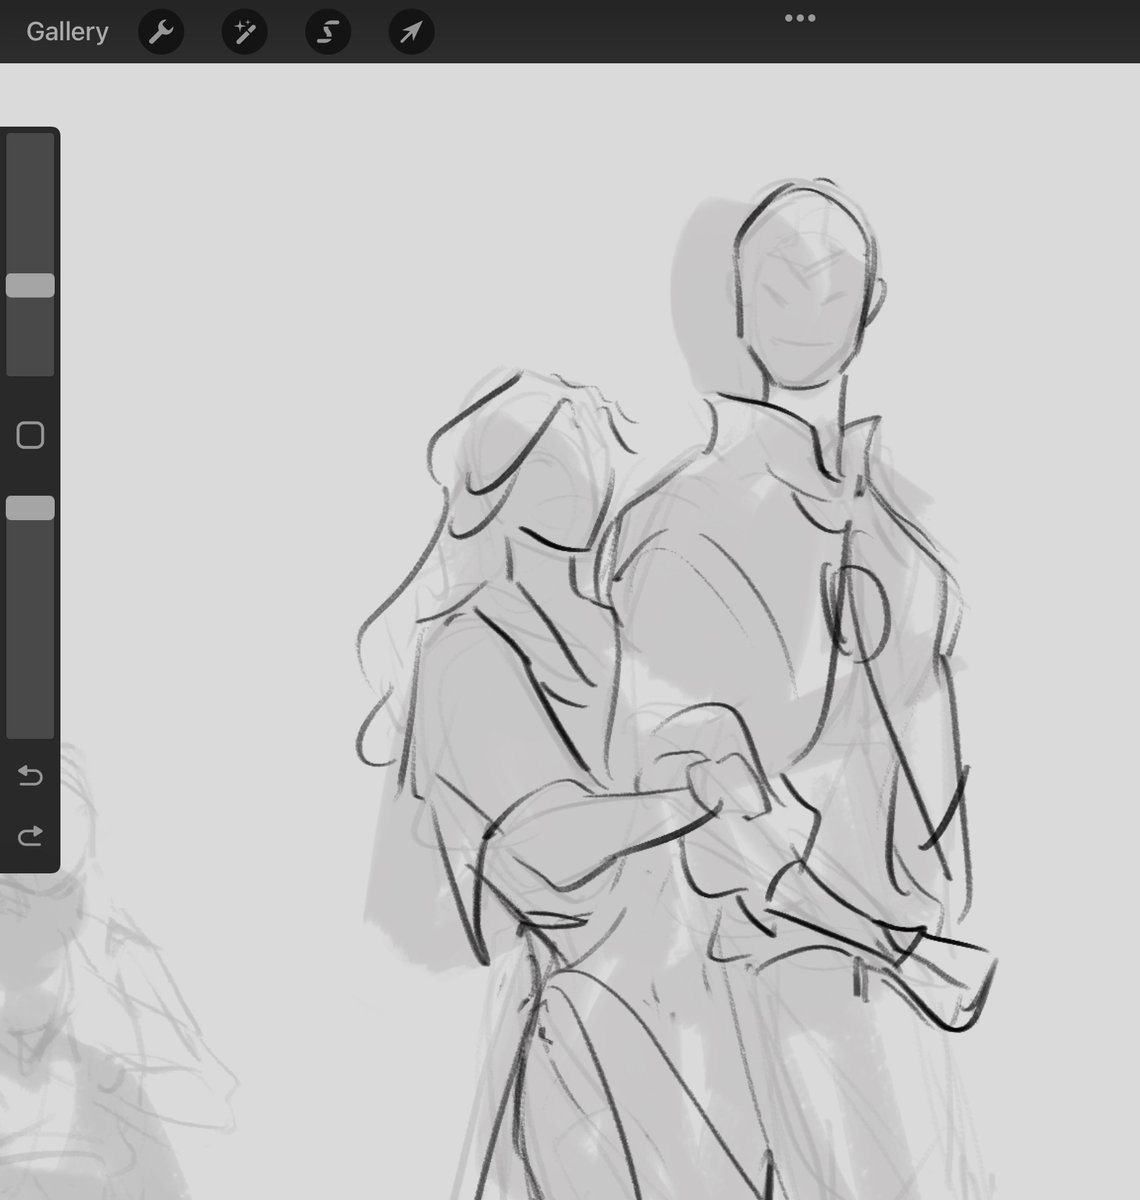
Task: Click the brush size slider handle
Action: pos(30,285)
